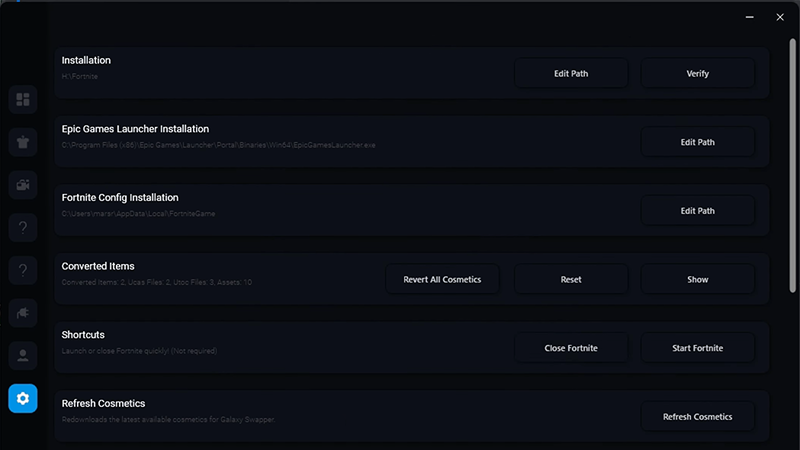
Task: Click the Converted Items count text
Action: click(157, 282)
